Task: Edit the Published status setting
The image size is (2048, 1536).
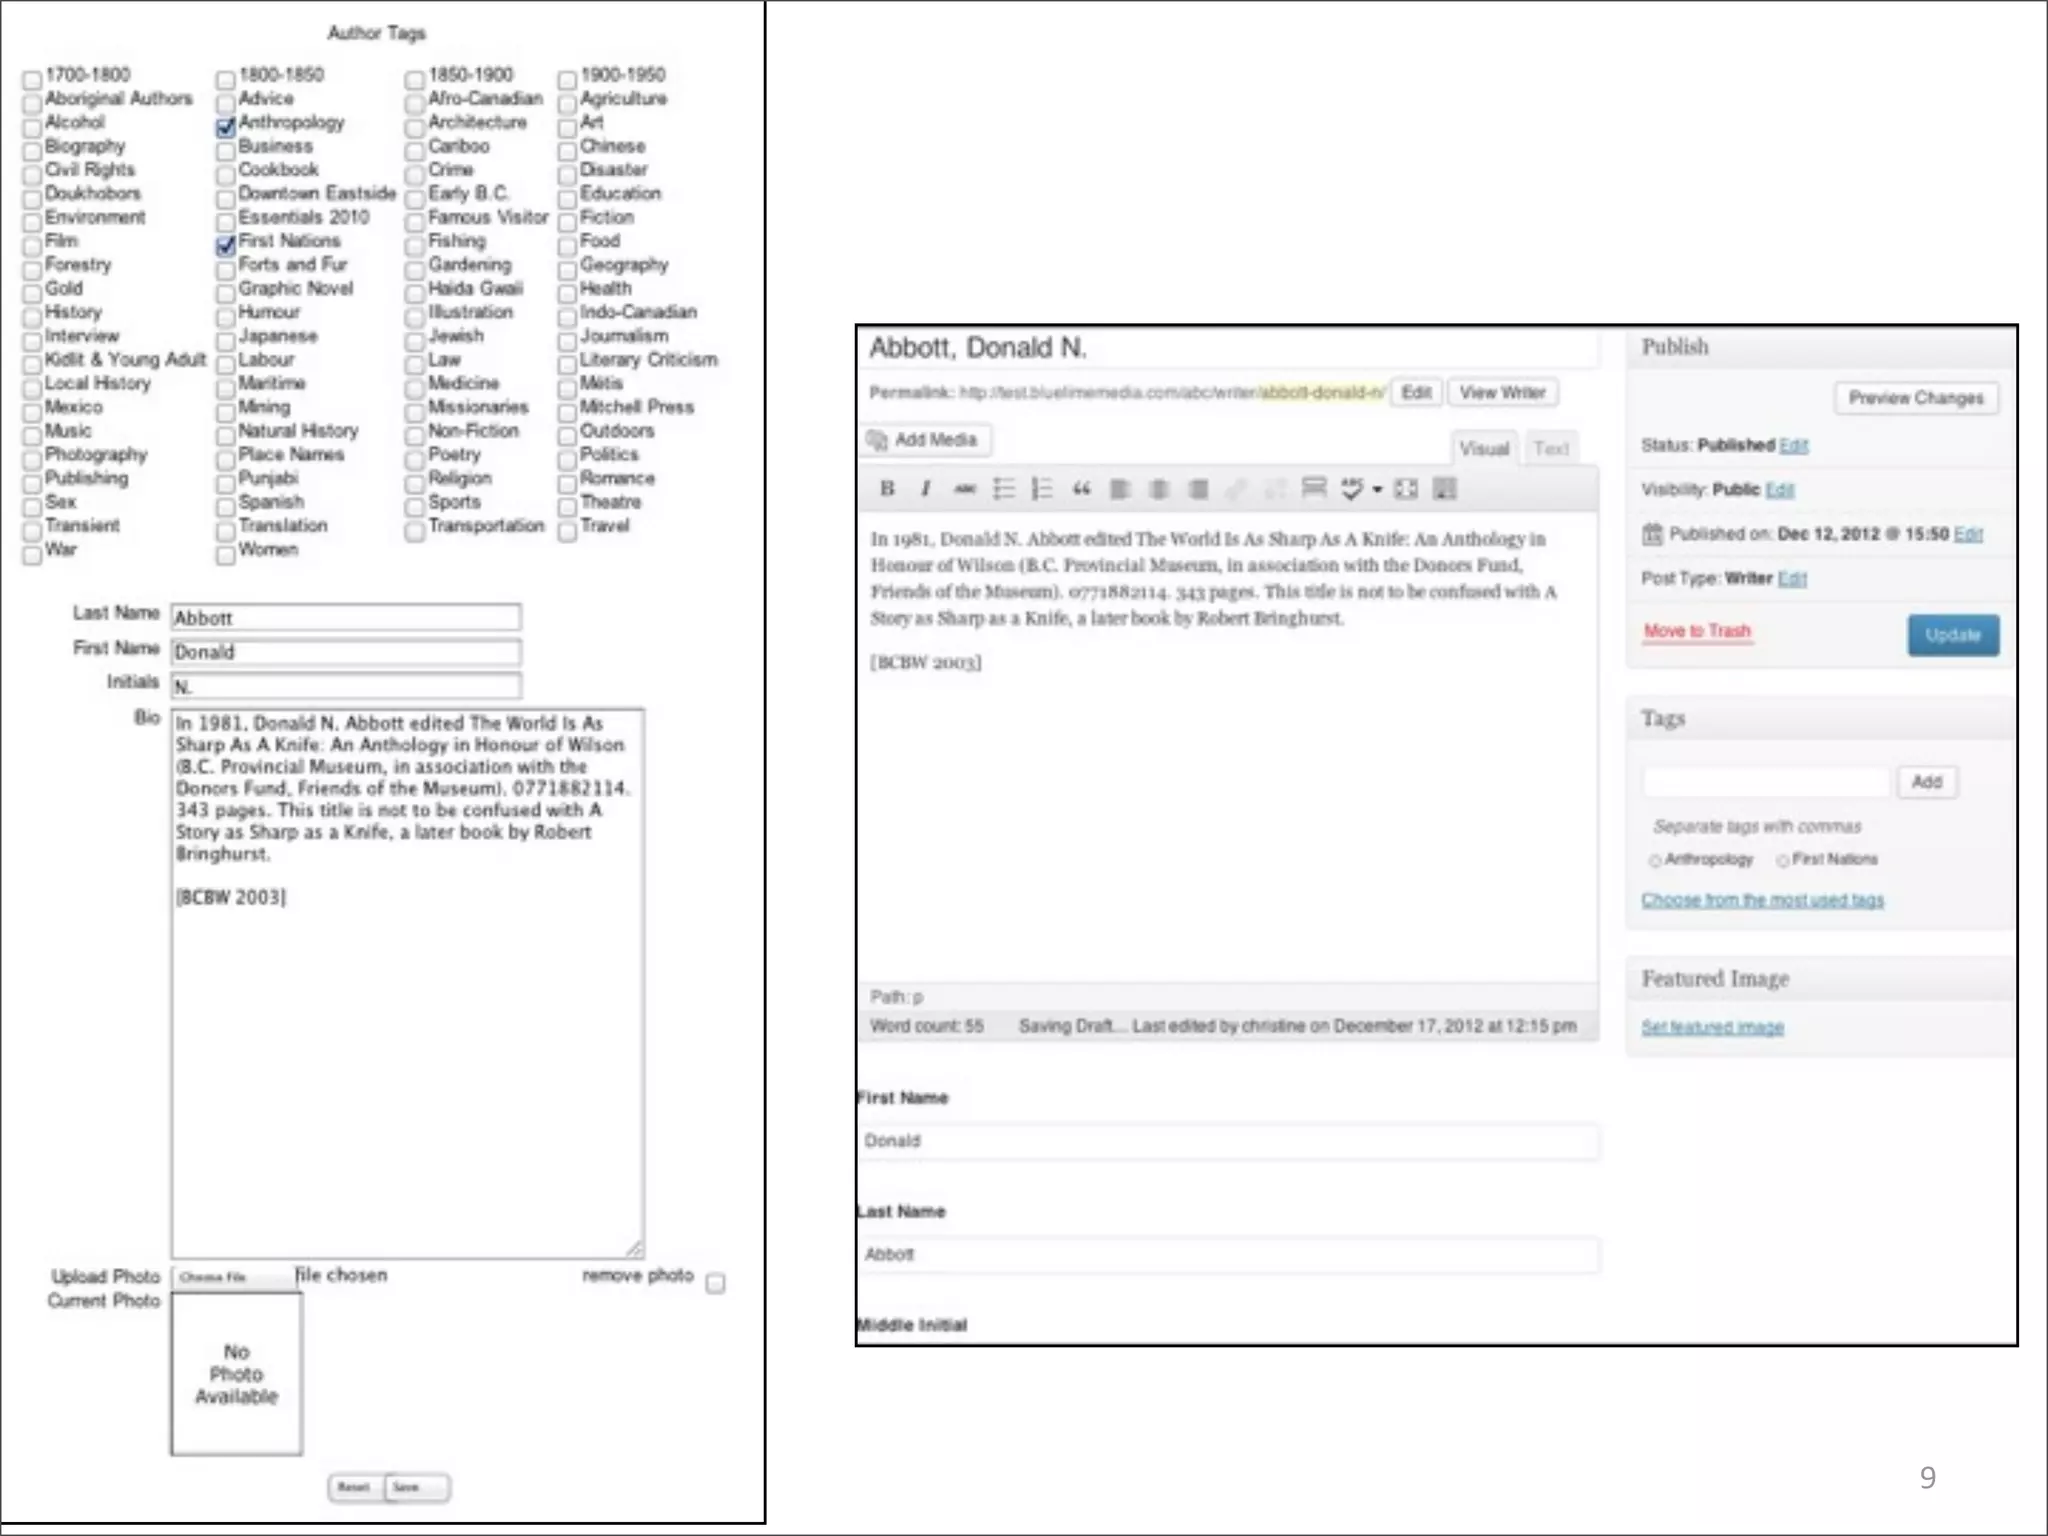Action: pyautogui.click(x=1794, y=445)
